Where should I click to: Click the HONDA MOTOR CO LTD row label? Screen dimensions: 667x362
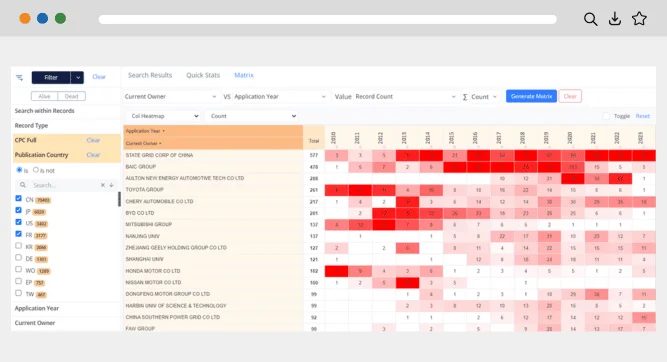(153, 271)
